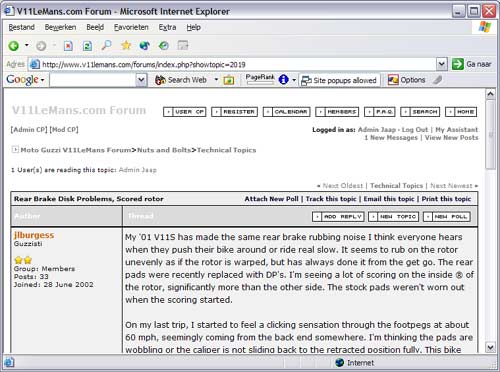Toggle Site popups allowed button
The width and height of the screenshot is (500, 372).
(339, 80)
